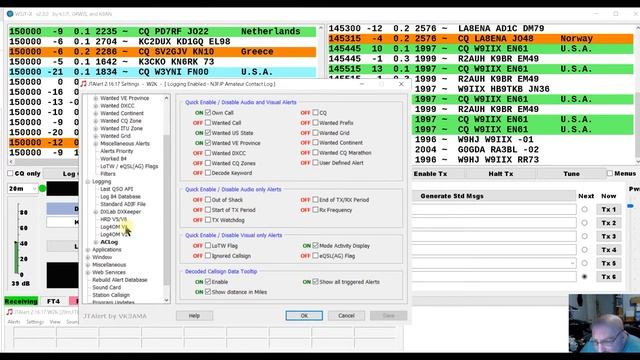The height and width of the screenshot is (360, 640).
Task: Enable the TX Watchdog checkbox
Action: point(208,220)
